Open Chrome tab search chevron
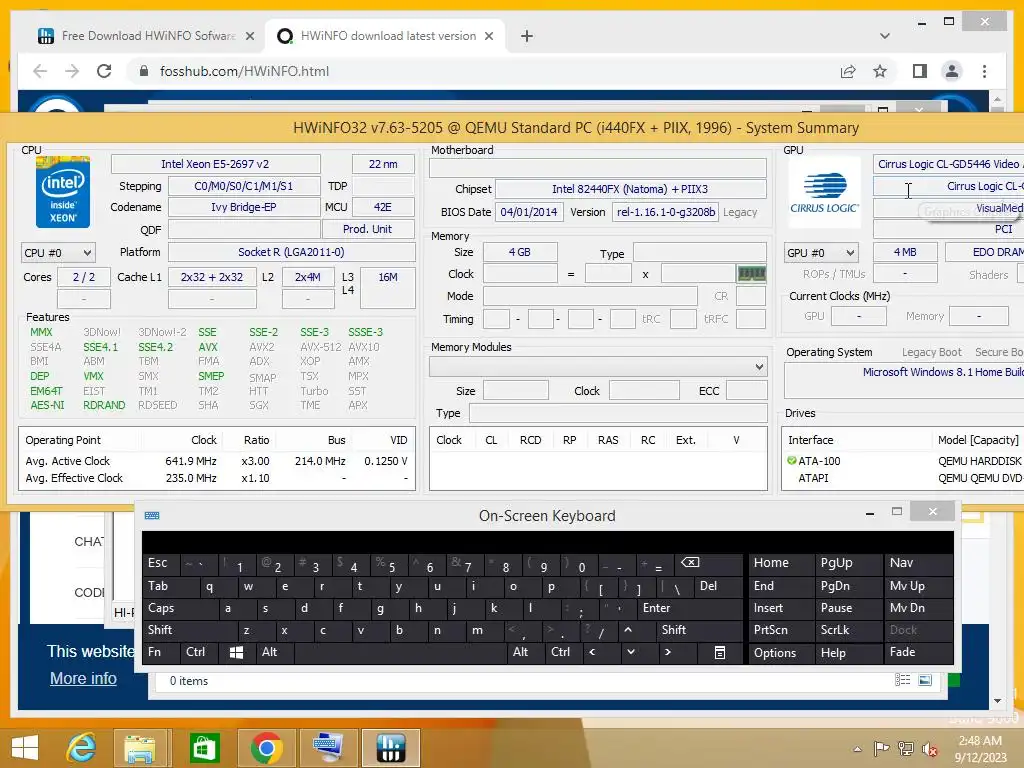This screenshot has width=1024, height=768. (884, 36)
